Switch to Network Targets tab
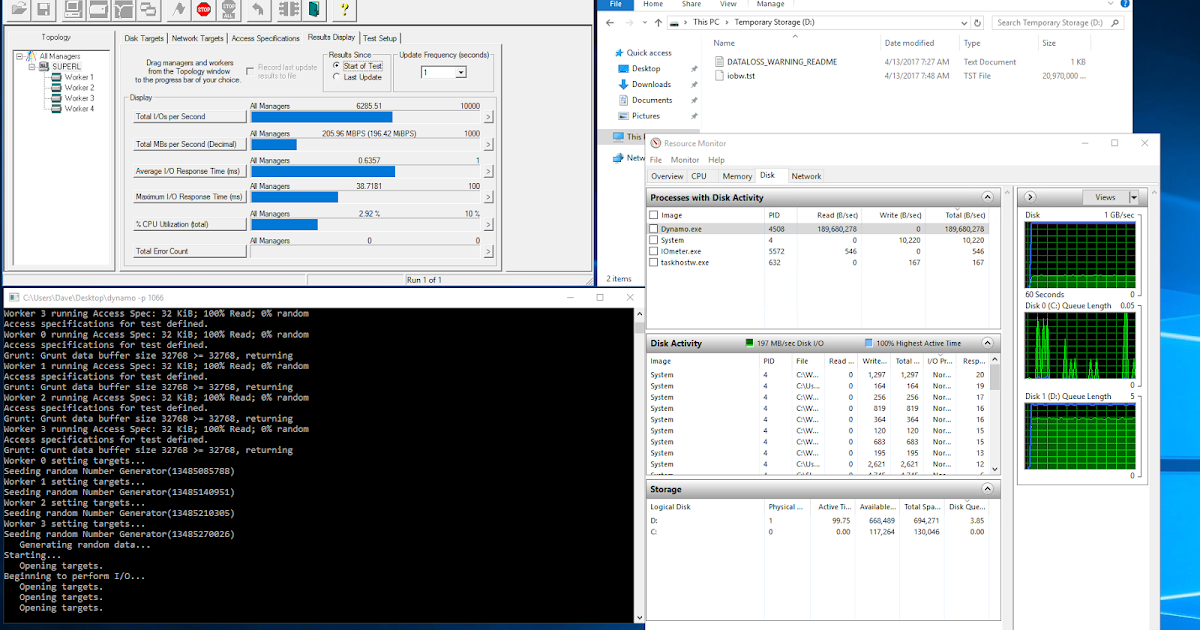 coord(198,38)
